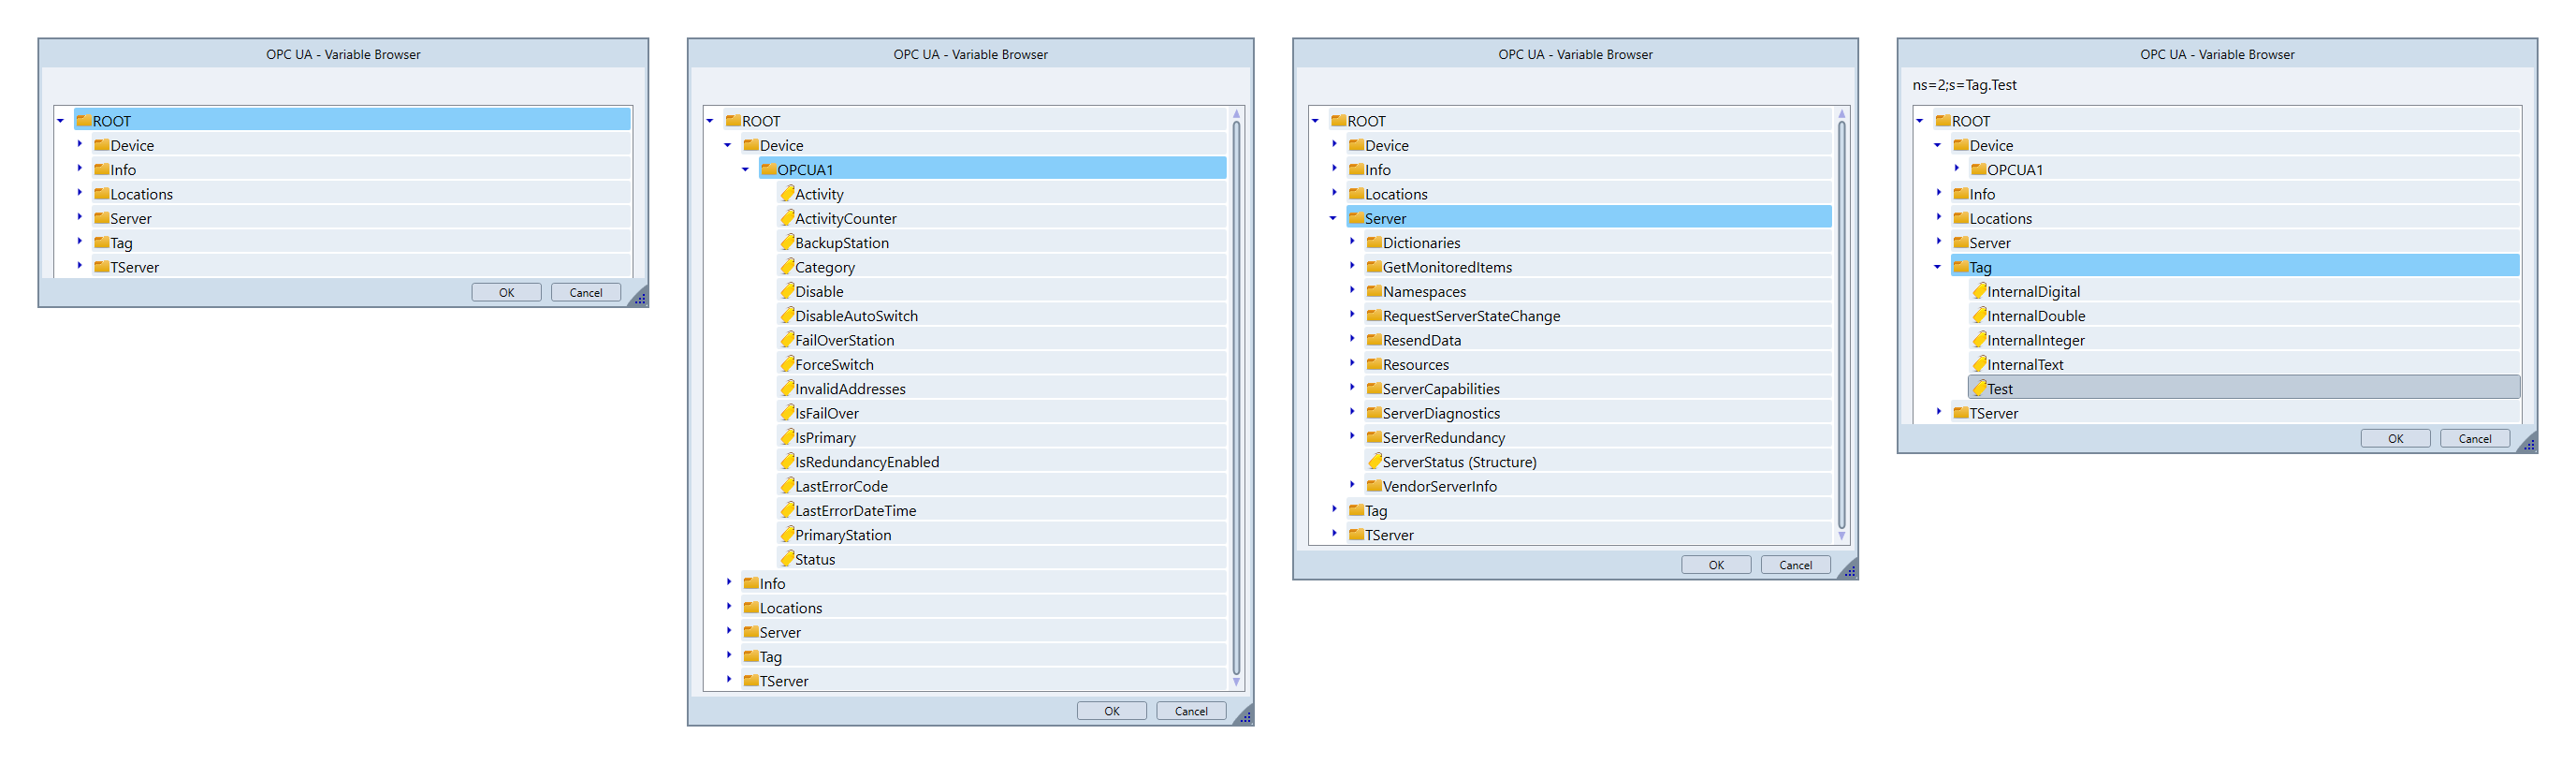Select Locations row in second window
2576x764 pixels.
click(x=983, y=607)
